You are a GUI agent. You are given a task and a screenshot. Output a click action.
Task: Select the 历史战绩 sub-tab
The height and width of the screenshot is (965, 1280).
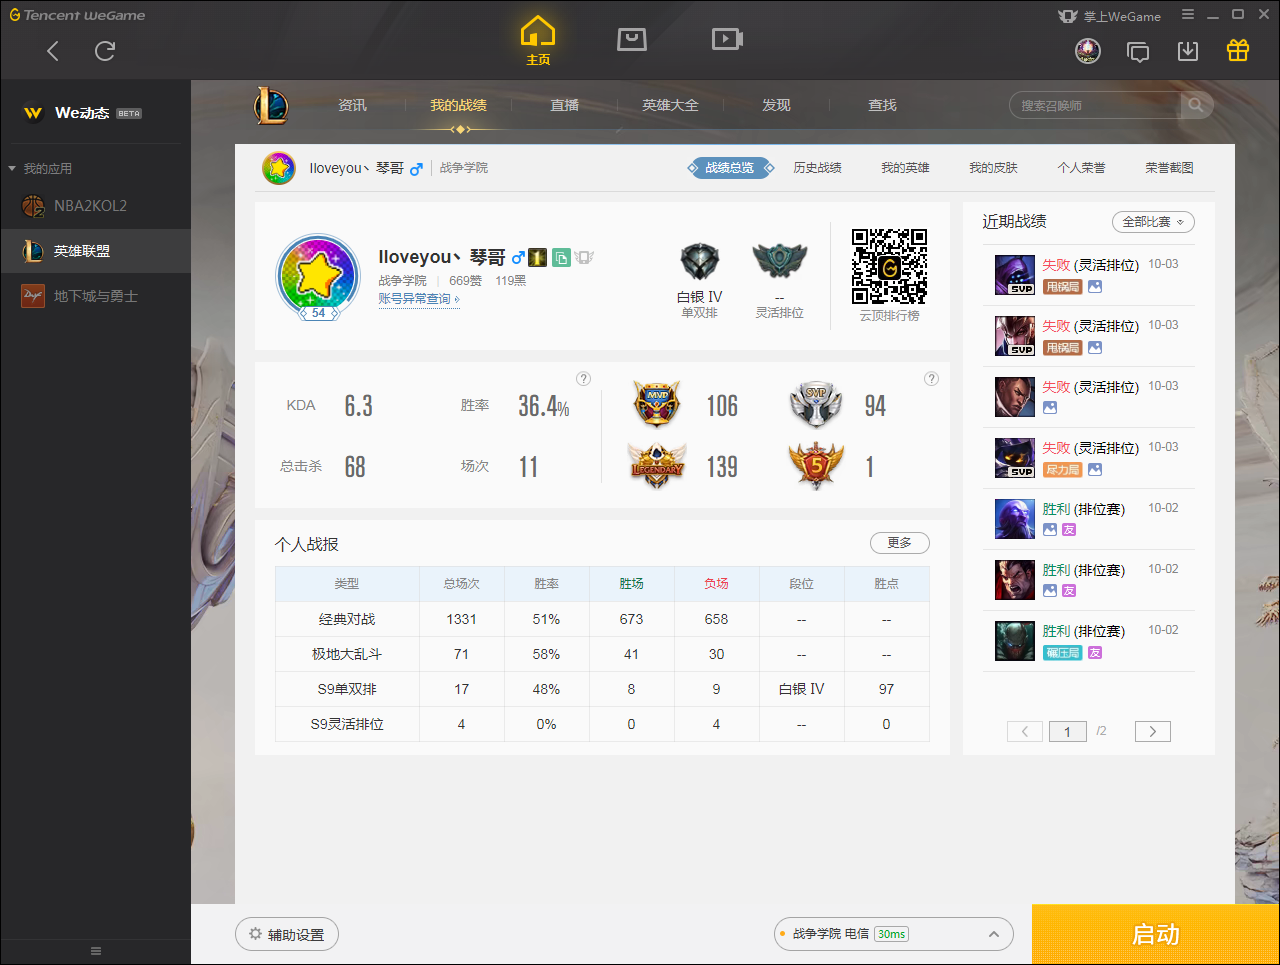tap(817, 168)
